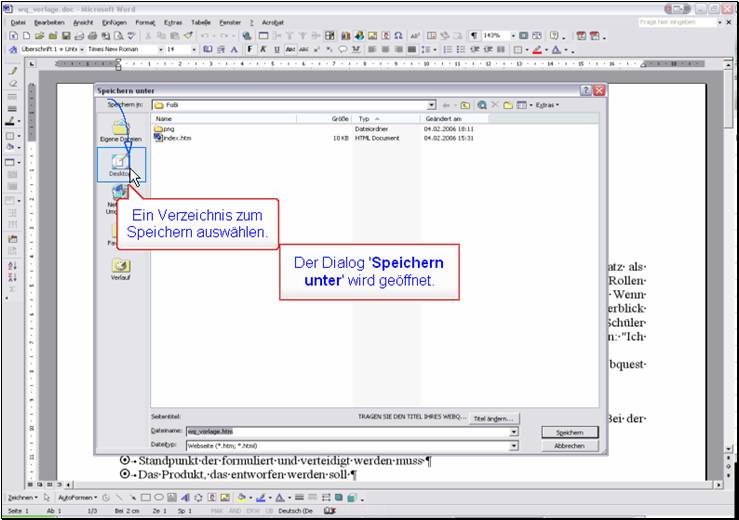This screenshot has width=739, height=520.
Task: Click the 'Titel ändern...' button
Action: coord(492,418)
